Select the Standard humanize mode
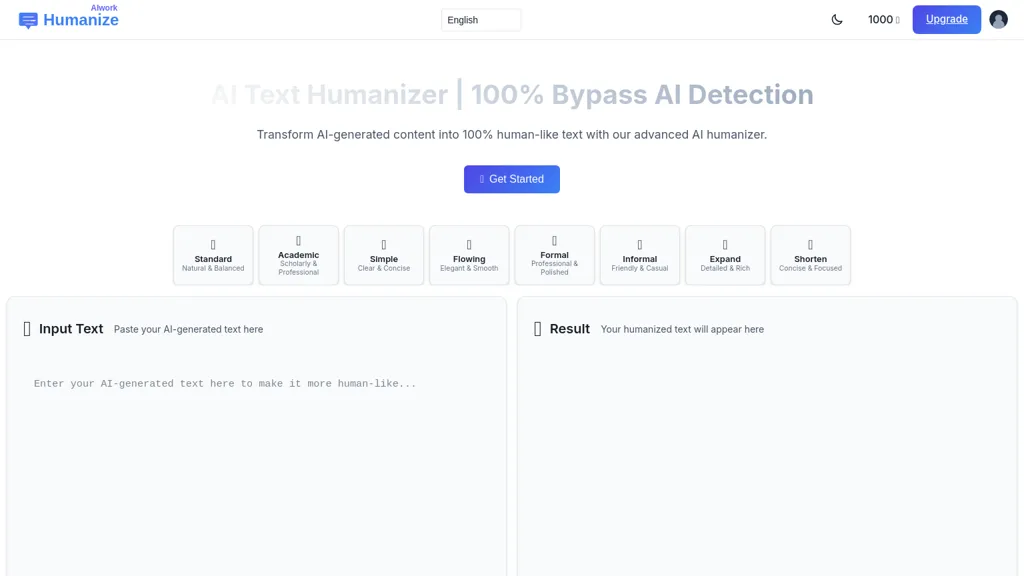 (213, 255)
